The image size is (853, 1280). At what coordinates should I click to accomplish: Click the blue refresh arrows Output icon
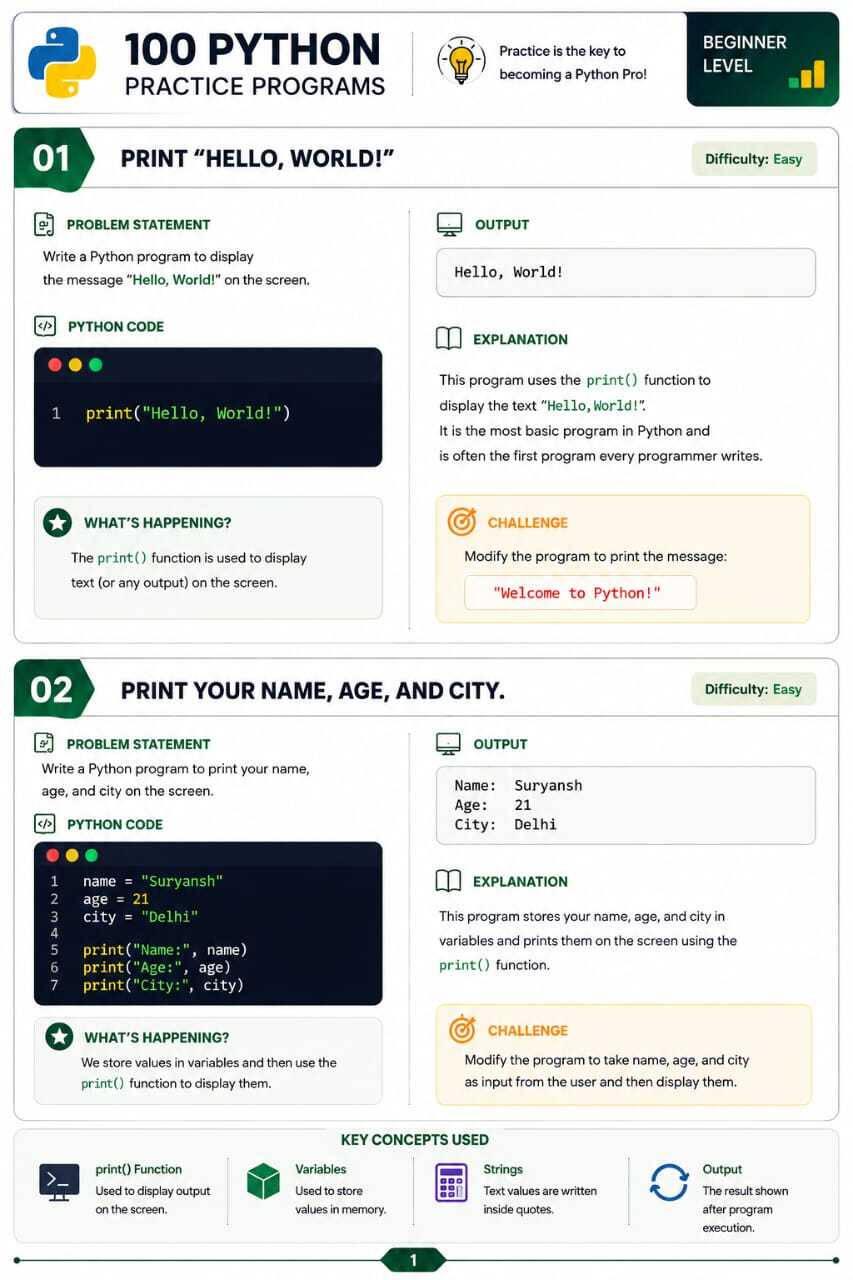[x=669, y=1182]
